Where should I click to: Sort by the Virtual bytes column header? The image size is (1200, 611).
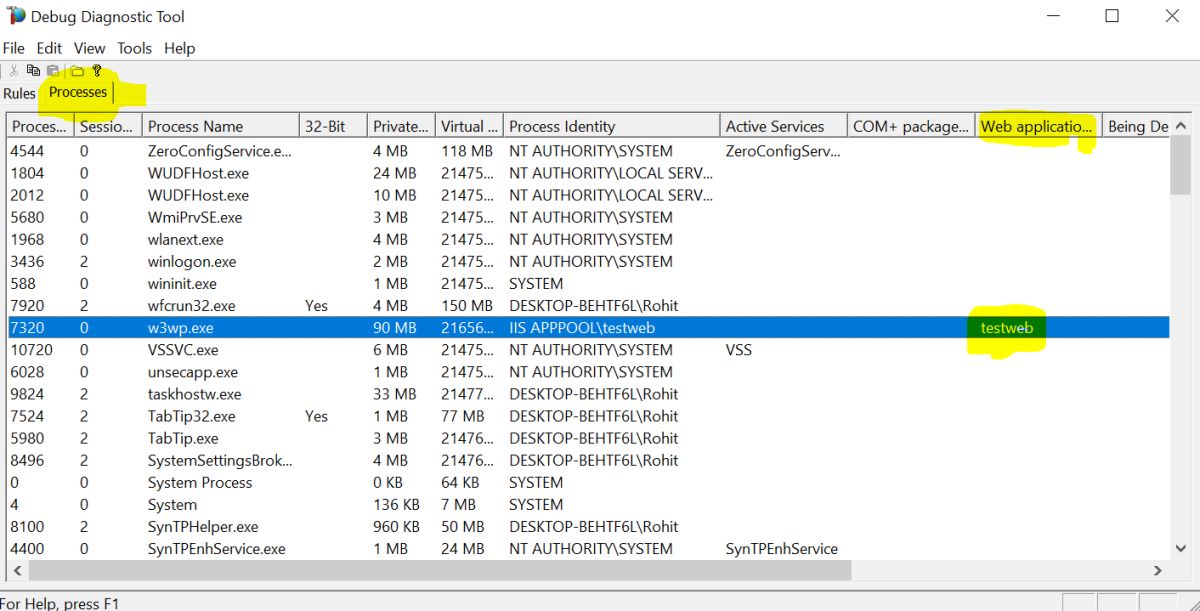(x=469, y=126)
